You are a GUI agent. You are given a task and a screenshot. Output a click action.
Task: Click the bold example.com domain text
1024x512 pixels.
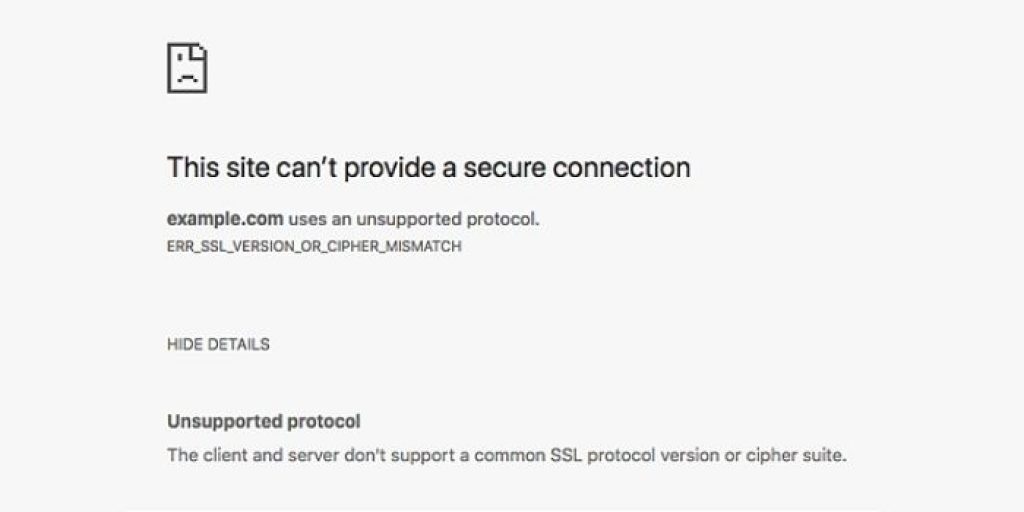point(225,220)
